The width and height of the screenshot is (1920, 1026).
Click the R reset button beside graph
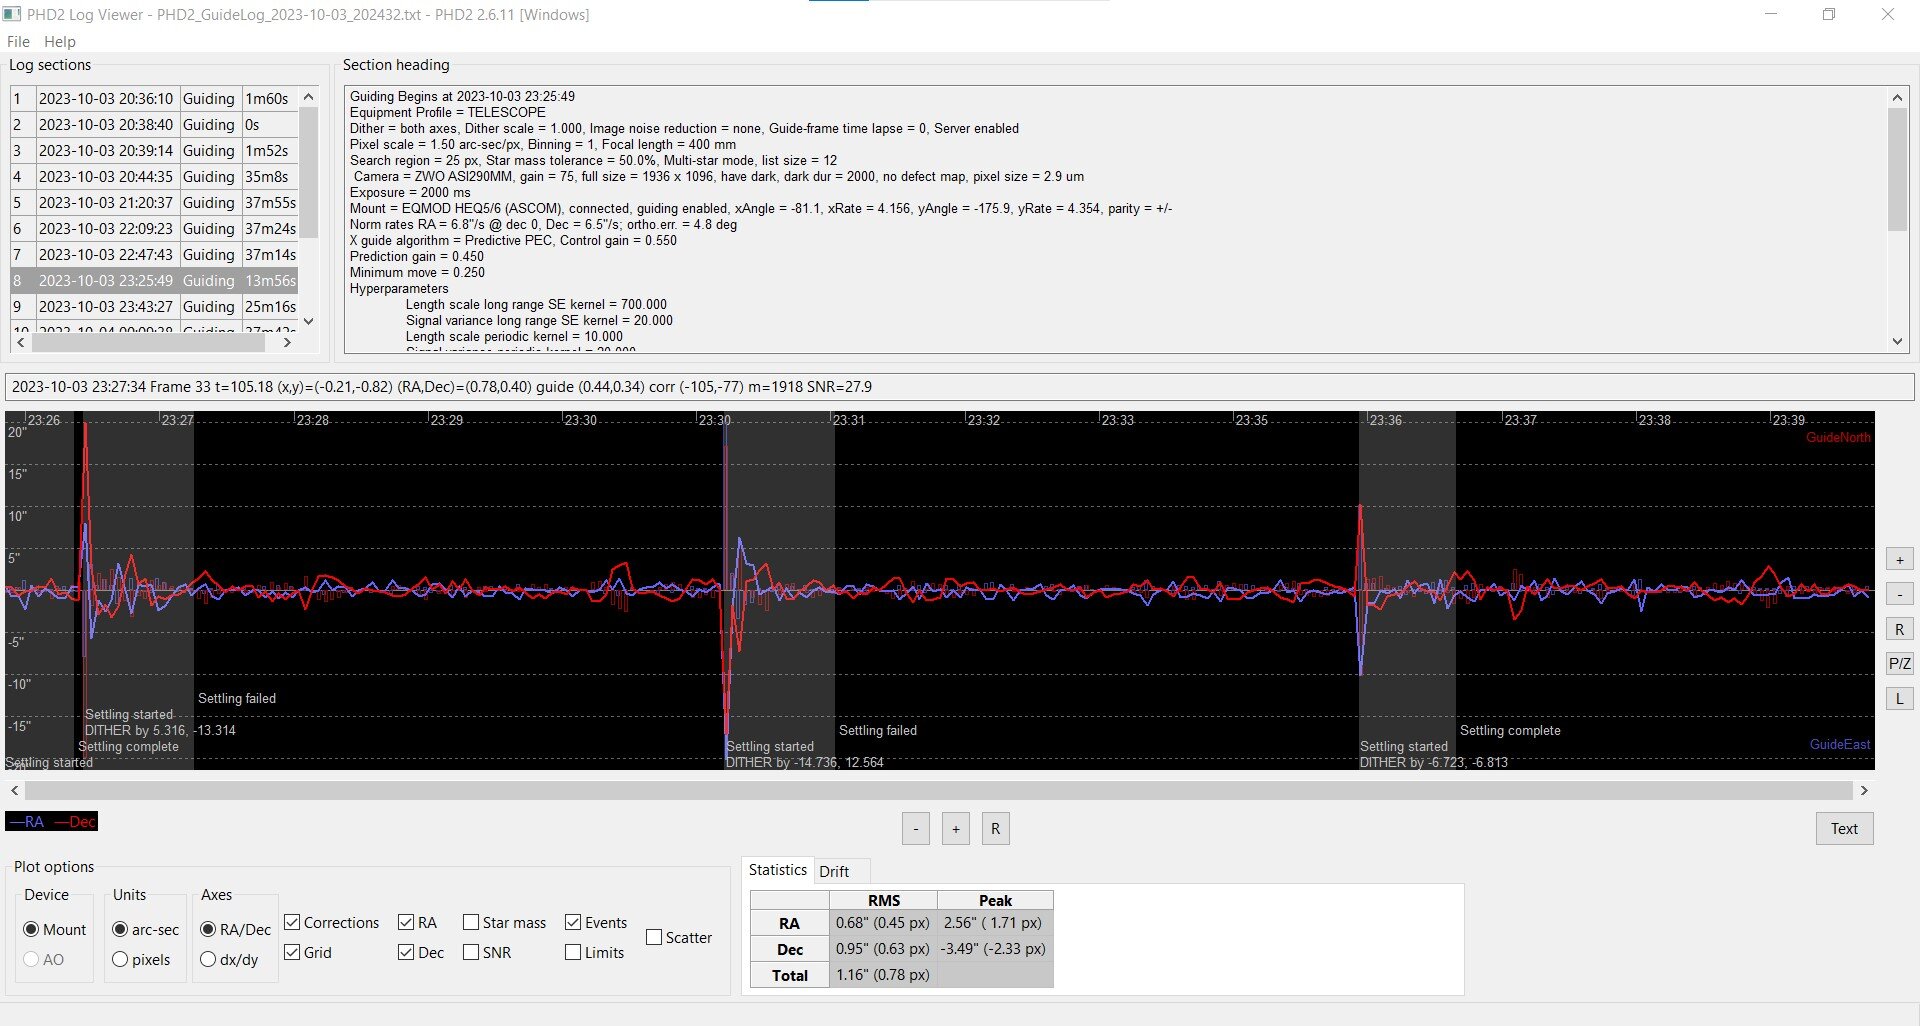[1899, 630]
